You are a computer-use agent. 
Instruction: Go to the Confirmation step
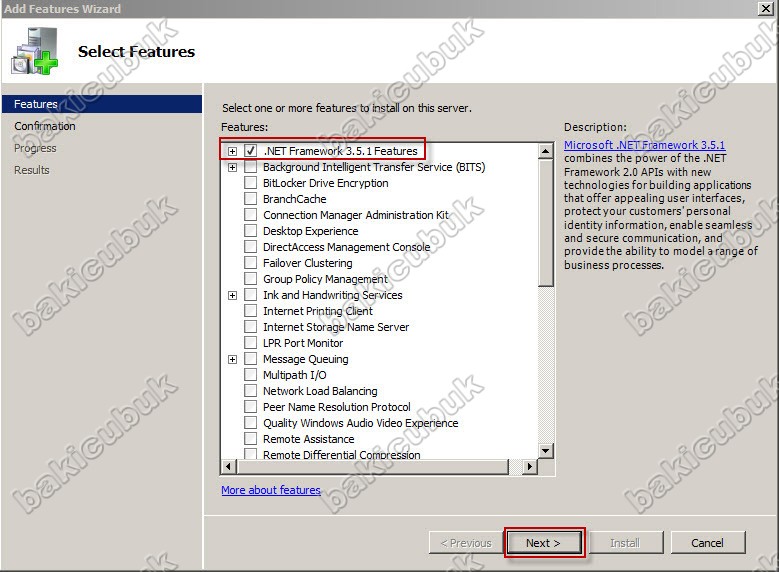coord(45,126)
